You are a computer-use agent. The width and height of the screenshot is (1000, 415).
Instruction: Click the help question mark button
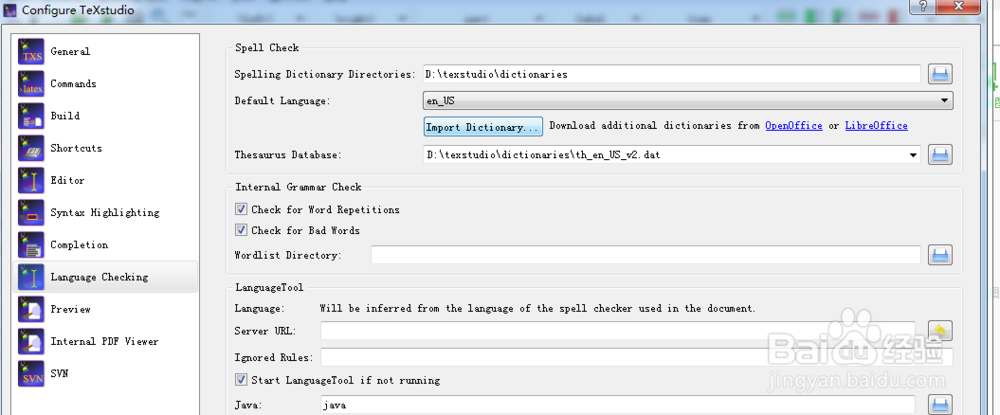[x=923, y=6]
